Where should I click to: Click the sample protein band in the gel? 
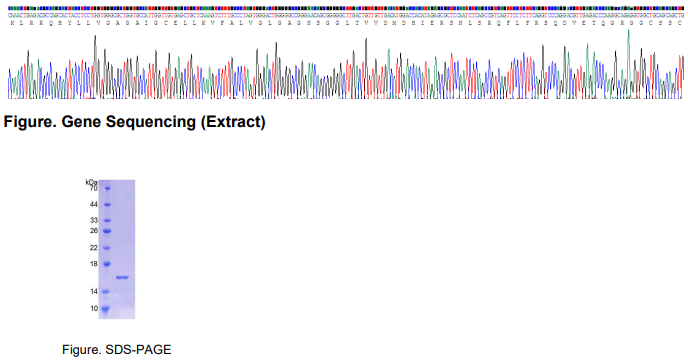pyautogui.click(x=122, y=277)
